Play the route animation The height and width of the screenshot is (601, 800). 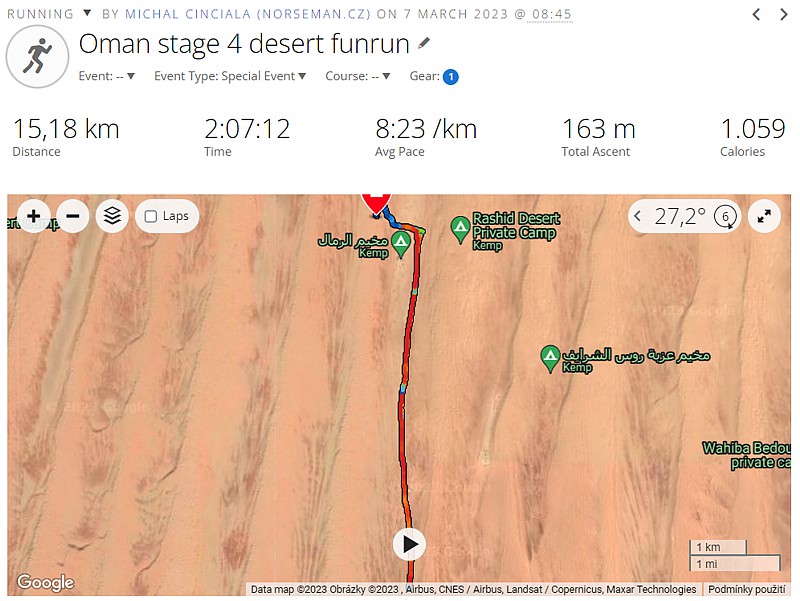(409, 544)
